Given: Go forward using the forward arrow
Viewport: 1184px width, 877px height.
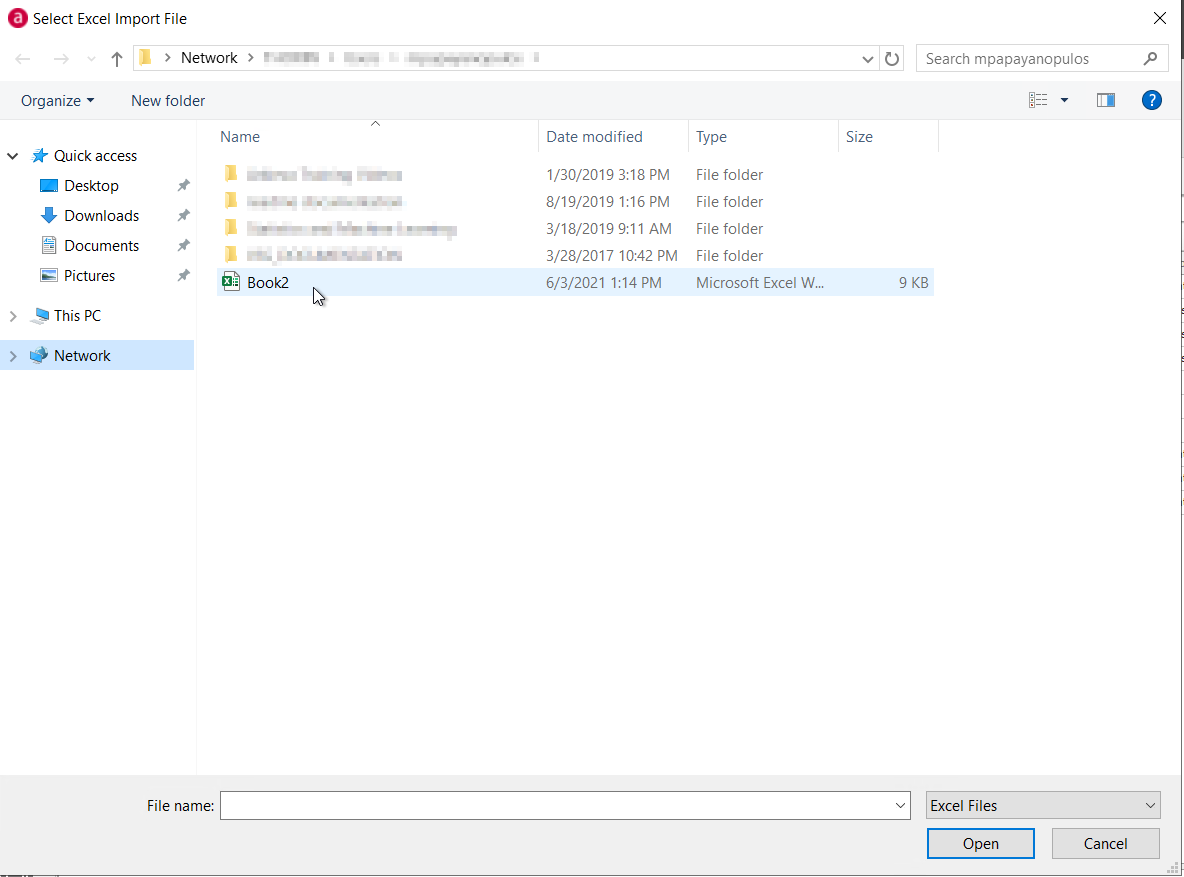Looking at the screenshot, I should (x=60, y=59).
